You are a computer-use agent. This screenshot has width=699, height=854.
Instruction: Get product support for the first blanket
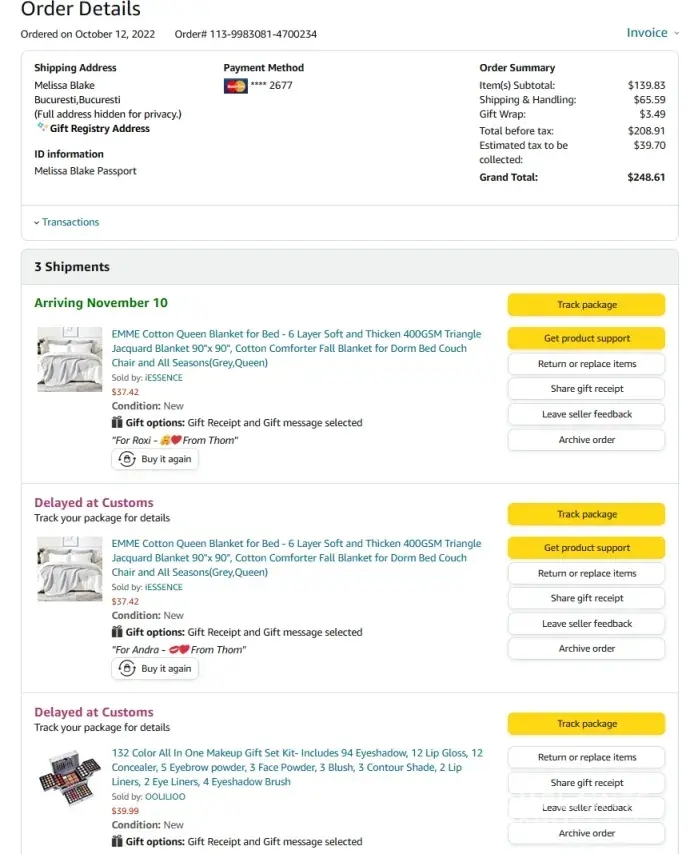[586, 339]
